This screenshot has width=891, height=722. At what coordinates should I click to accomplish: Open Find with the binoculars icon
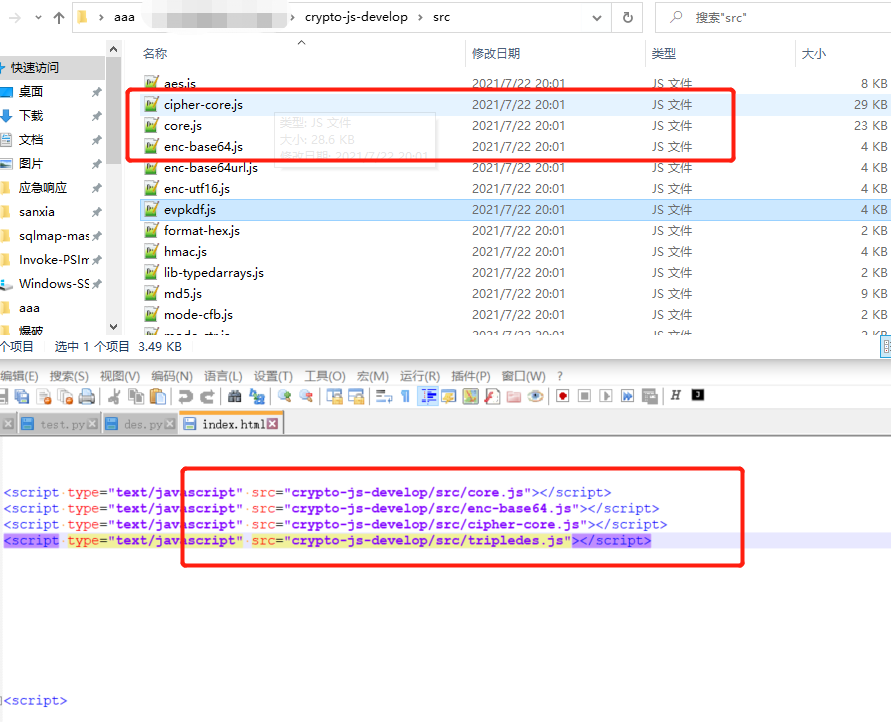(x=234, y=396)
